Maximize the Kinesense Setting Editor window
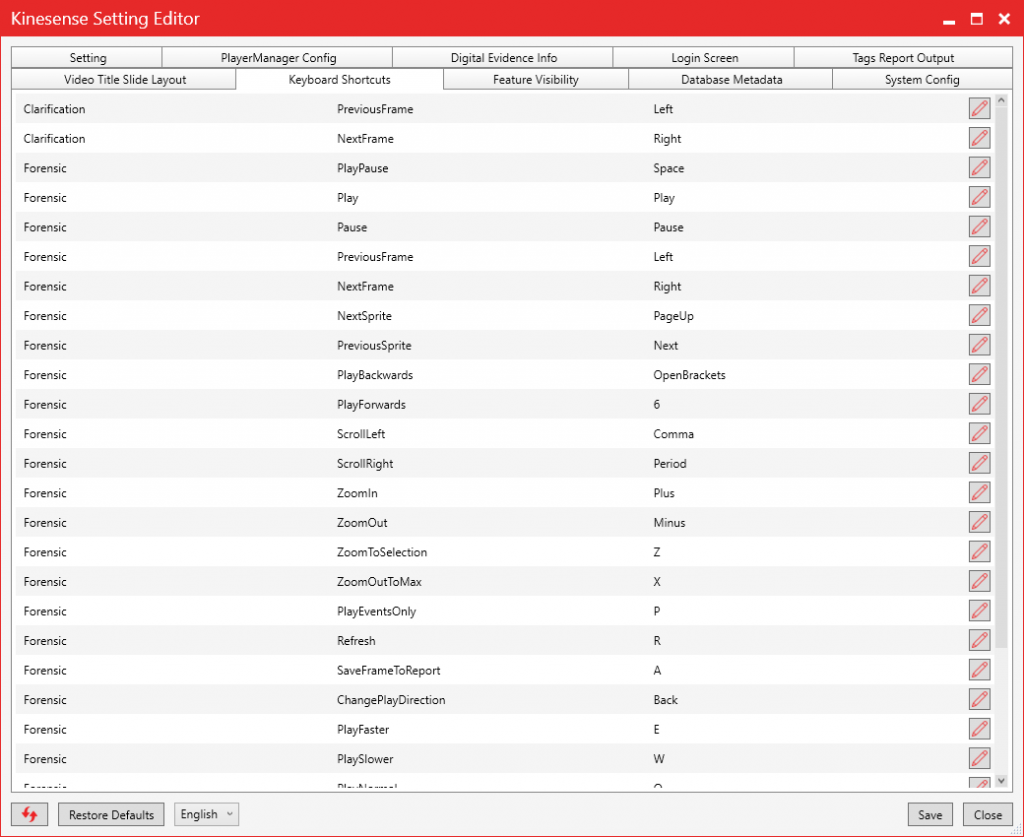Image resolution: width=1024 pixels, height=837 pixels. click(976, 19)
